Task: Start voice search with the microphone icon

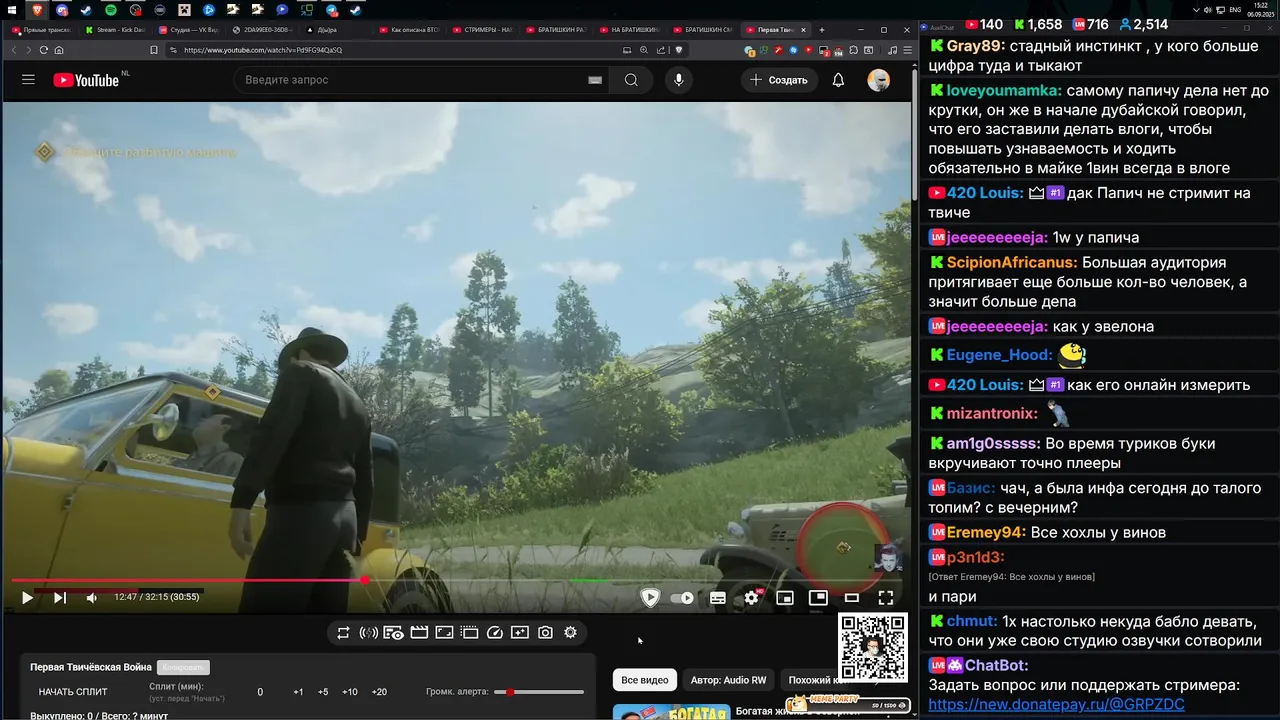Action: pos(679,80)
